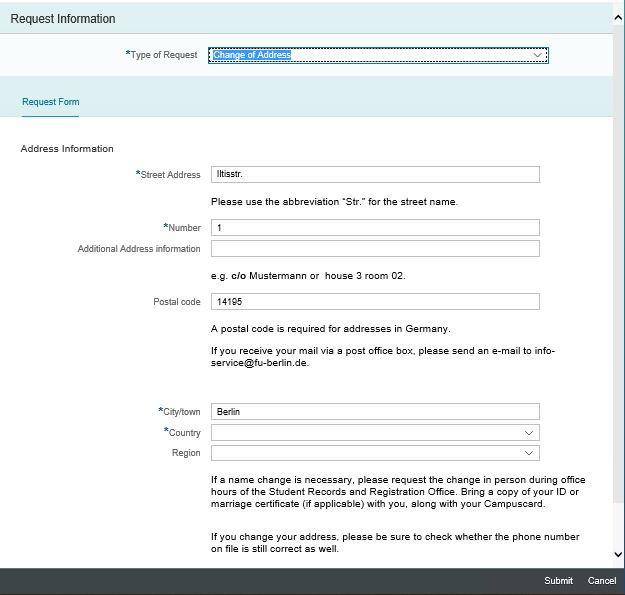This screenshot has width=625, height=595.
Task: Expand the Region dropdown chevron
Action: click(529, 453)
